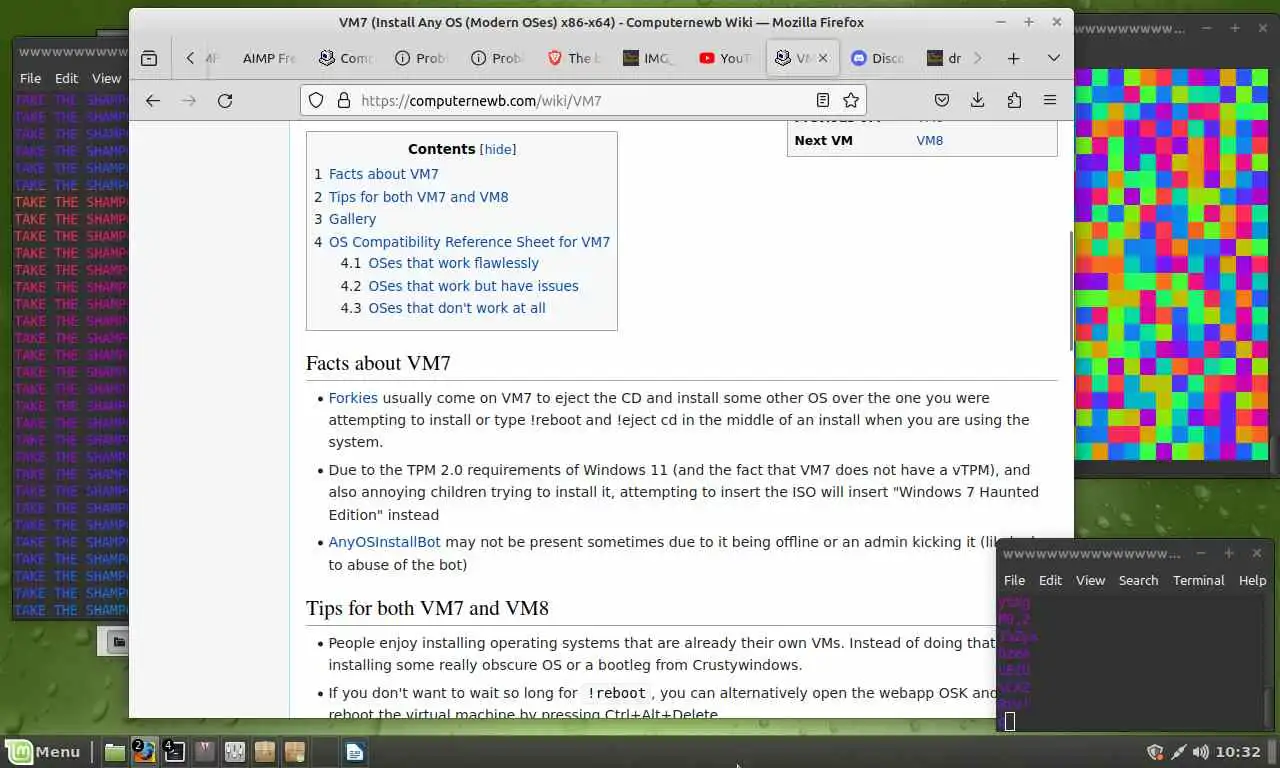Click '!reboot' code text in tips
The image size is (1280, 768).
coord(617,693)
